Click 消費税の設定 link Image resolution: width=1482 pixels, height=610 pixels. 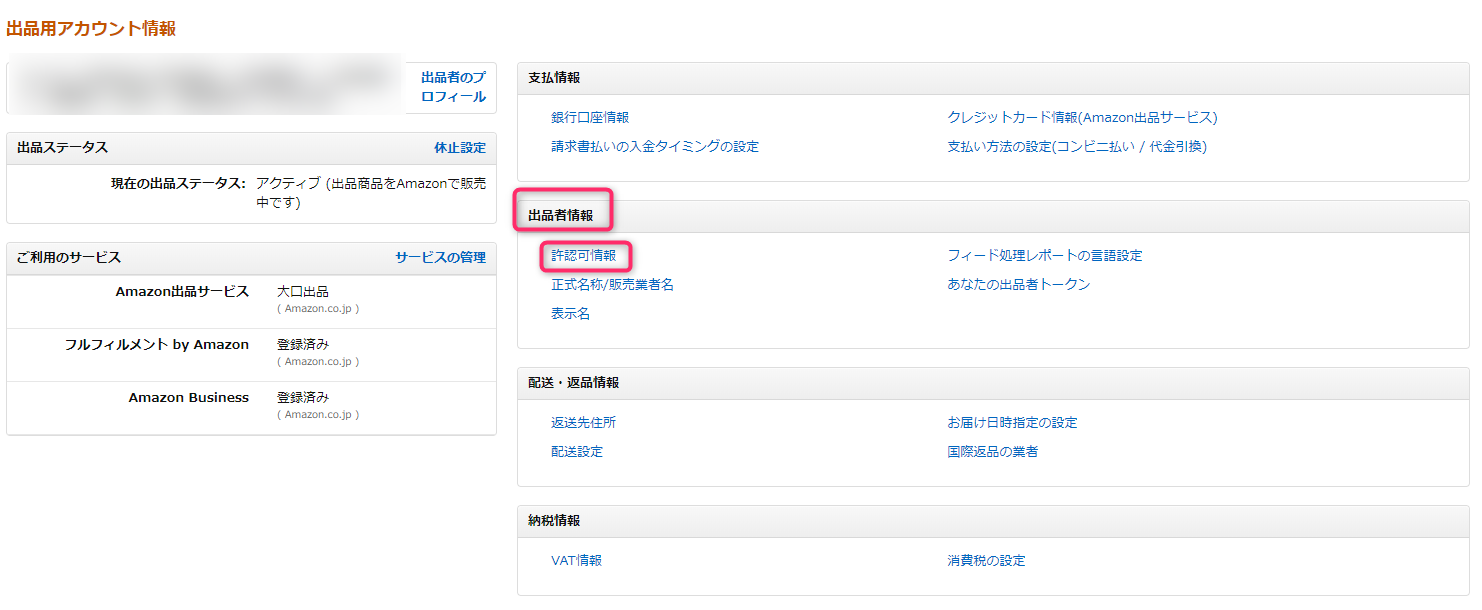987,561
